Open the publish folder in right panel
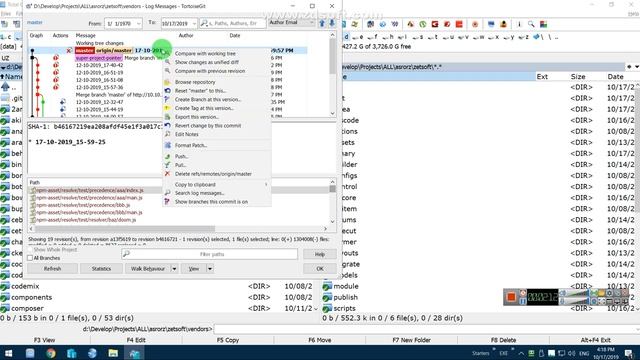This screenshot has width=640, height=360. [x=345, y=297]
